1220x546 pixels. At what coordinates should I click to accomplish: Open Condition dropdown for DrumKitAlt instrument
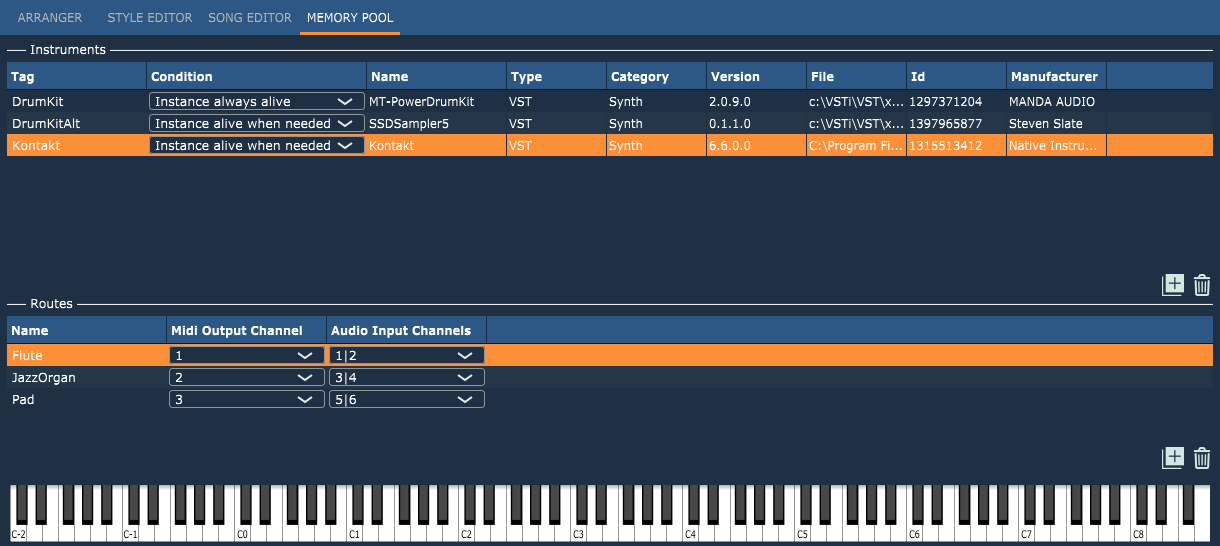tap(257, 123)
